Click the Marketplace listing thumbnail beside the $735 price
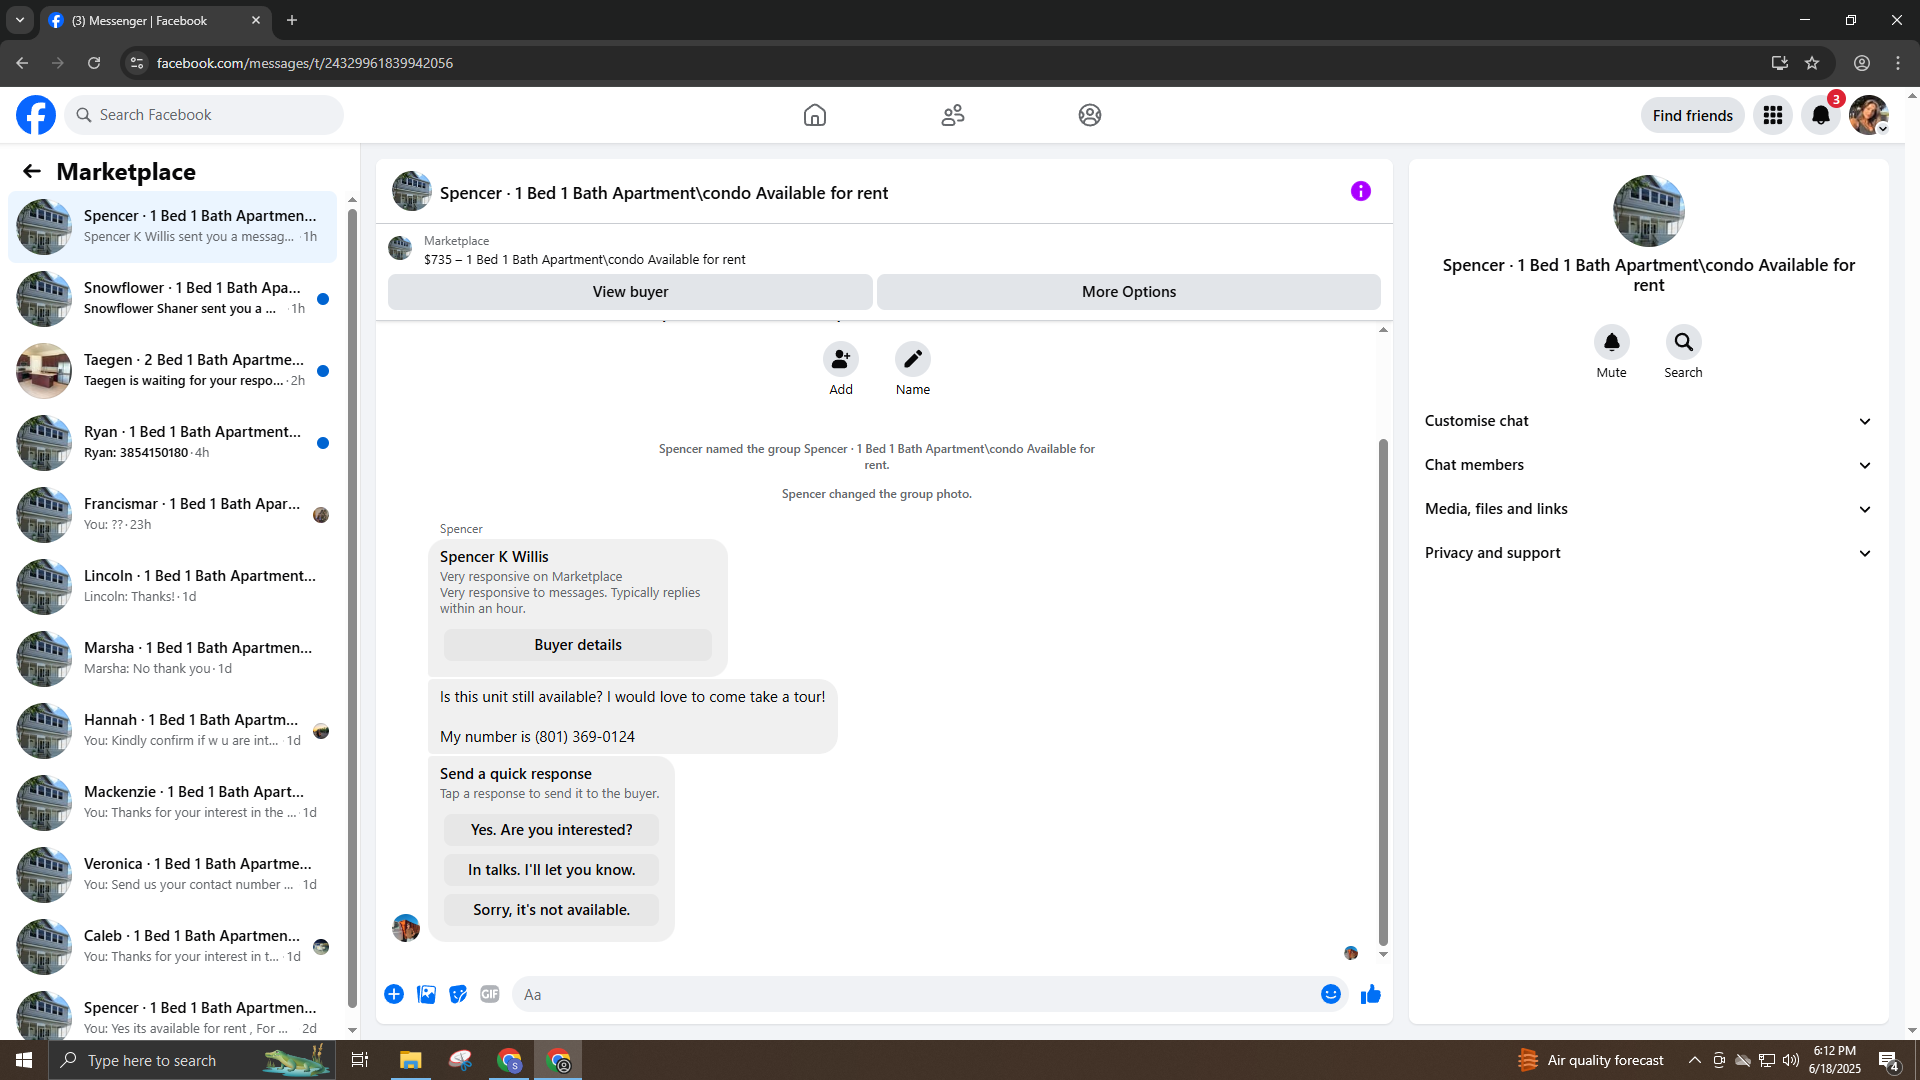Viewport: 1920px width, 1080px height. [400, 249]
